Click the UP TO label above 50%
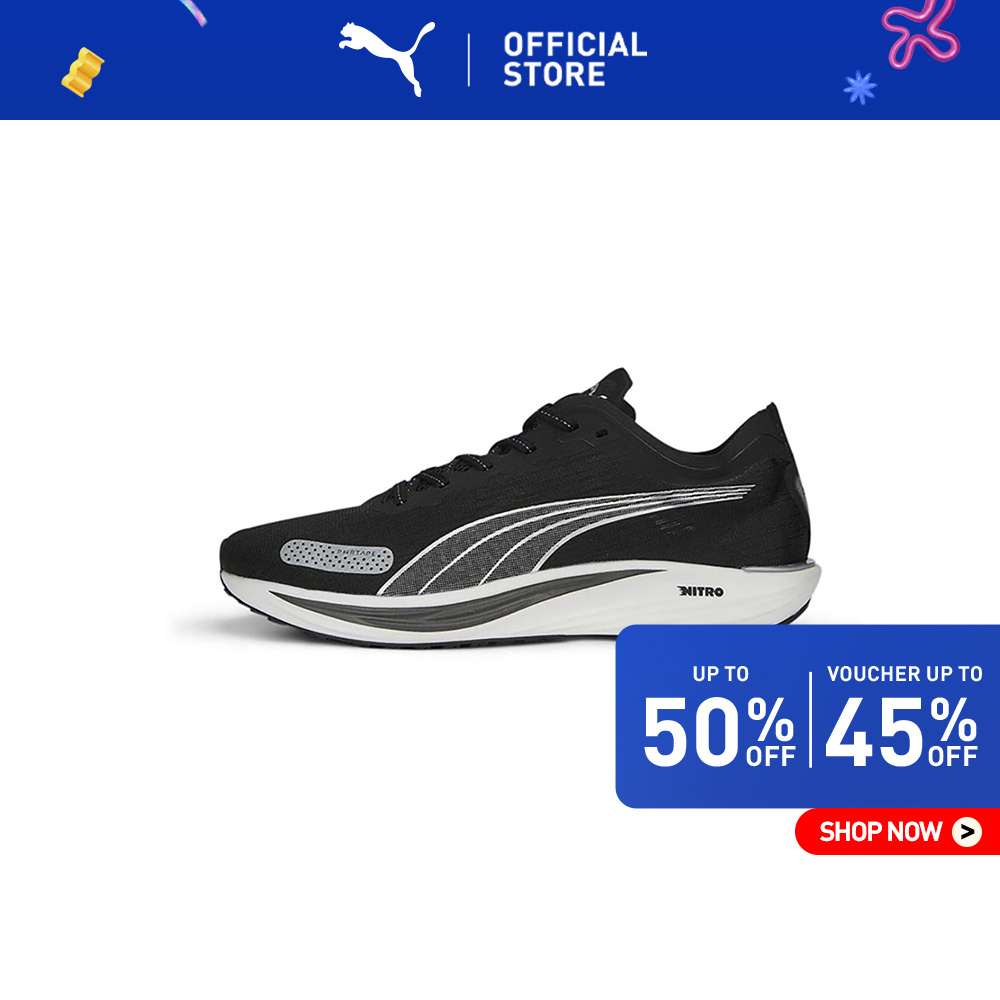Screen dimensions: 1000x1000 pyautogui.click(x=721, y=673)
